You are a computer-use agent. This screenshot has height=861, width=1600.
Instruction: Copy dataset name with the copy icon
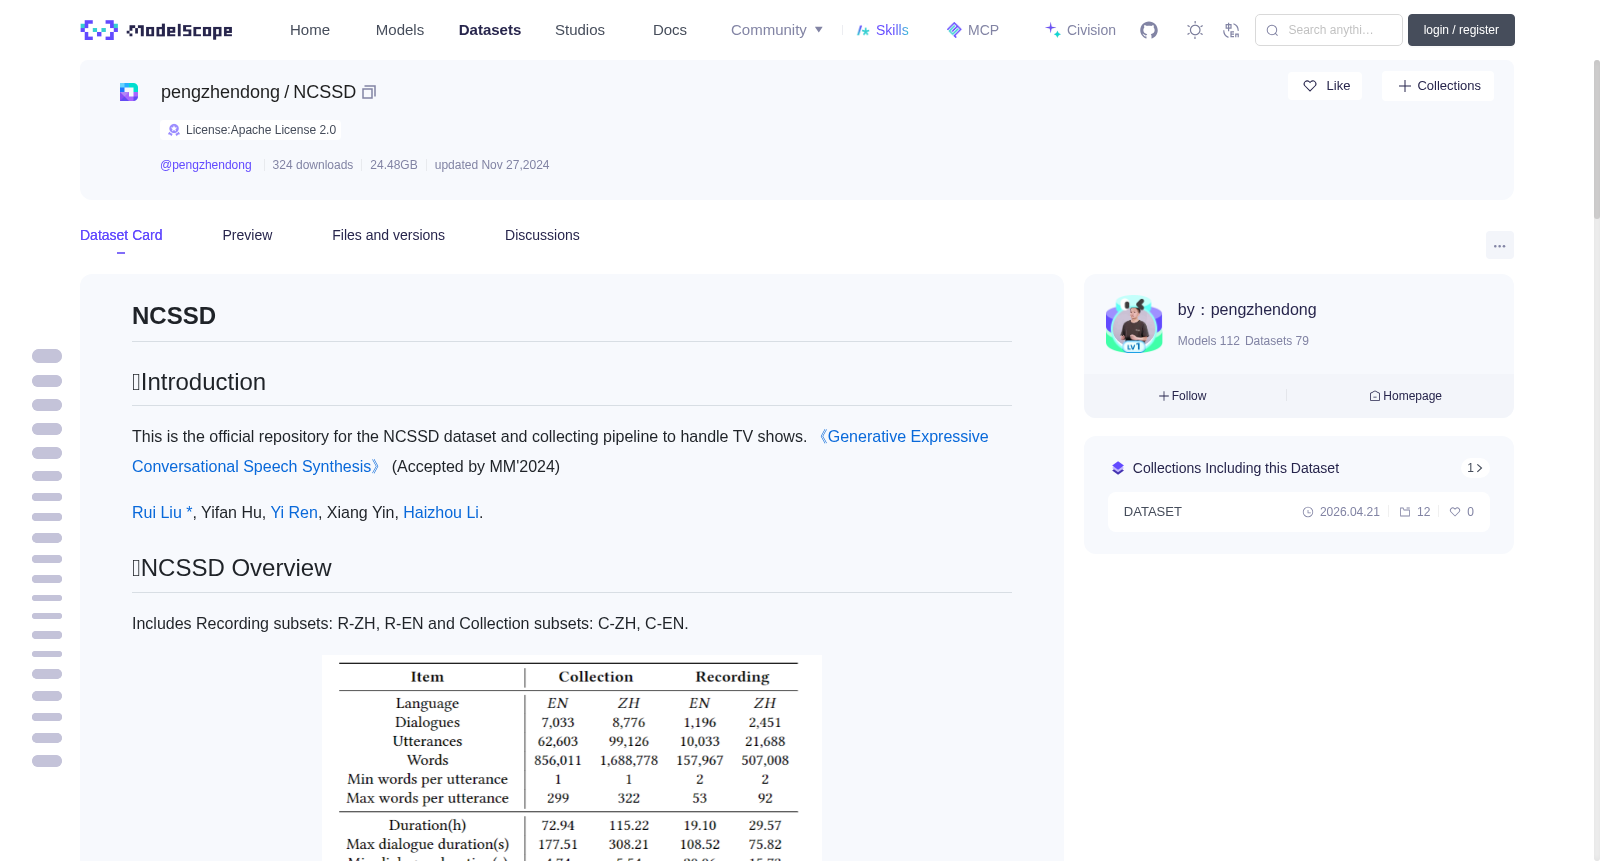pyautogui.click(x=369, y=92)
